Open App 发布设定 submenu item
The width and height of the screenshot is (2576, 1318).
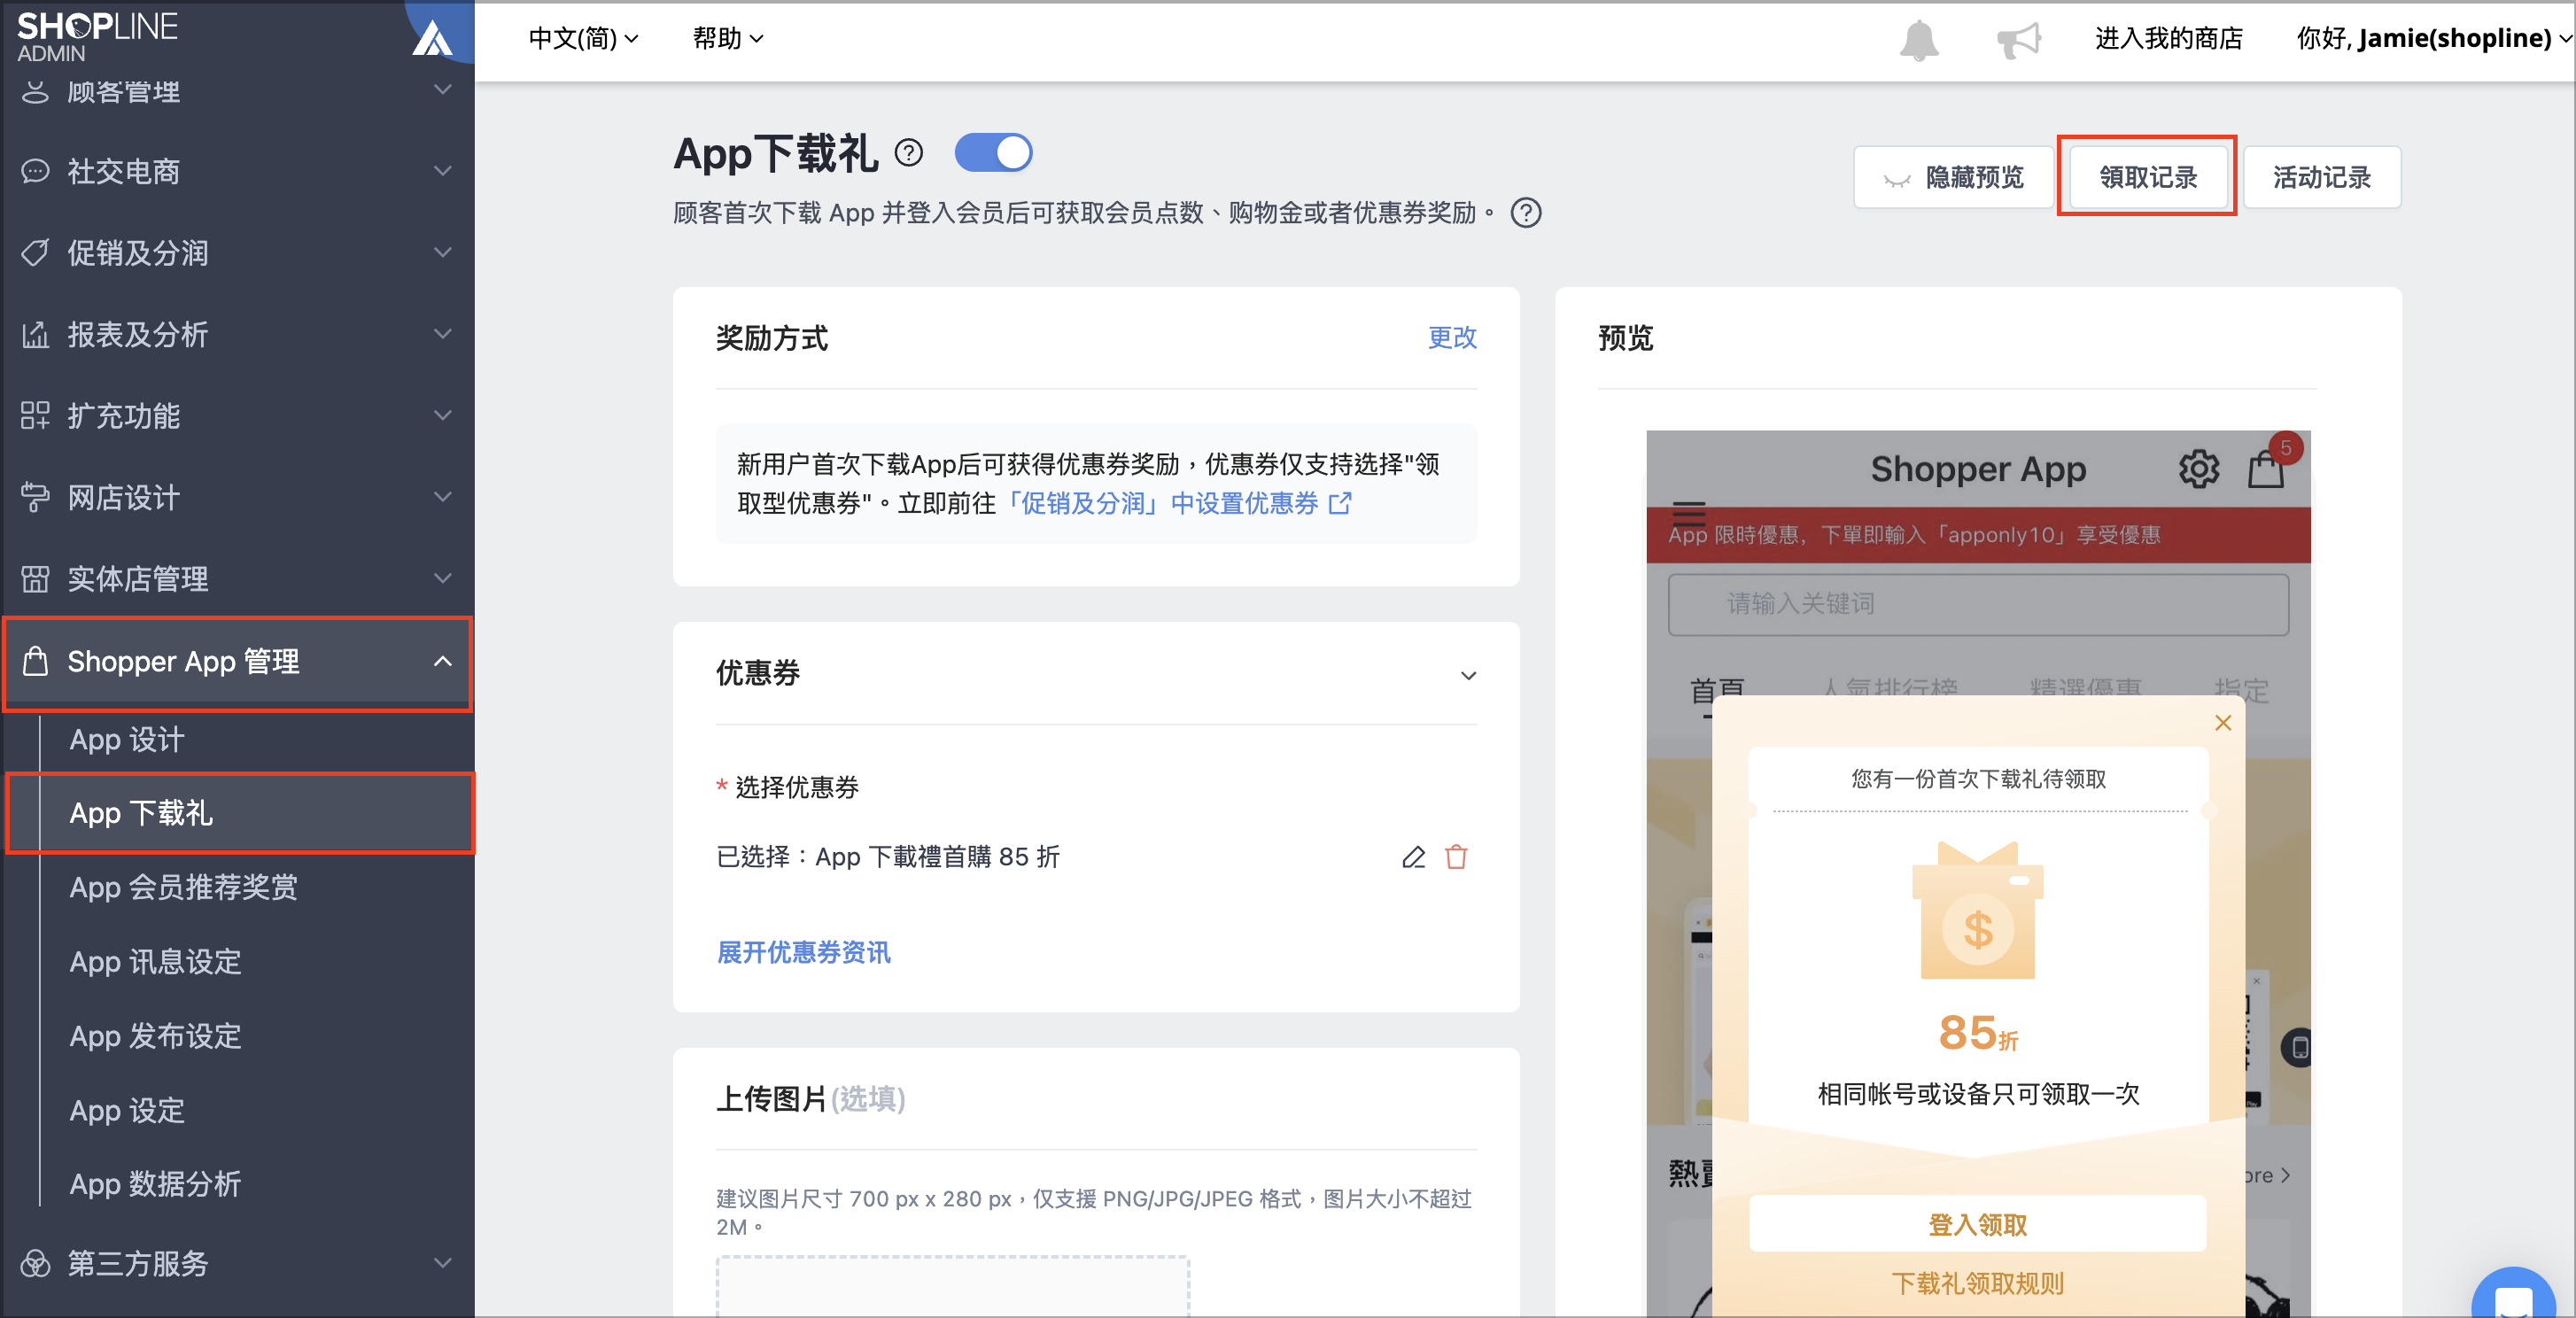coord(156,1036)
